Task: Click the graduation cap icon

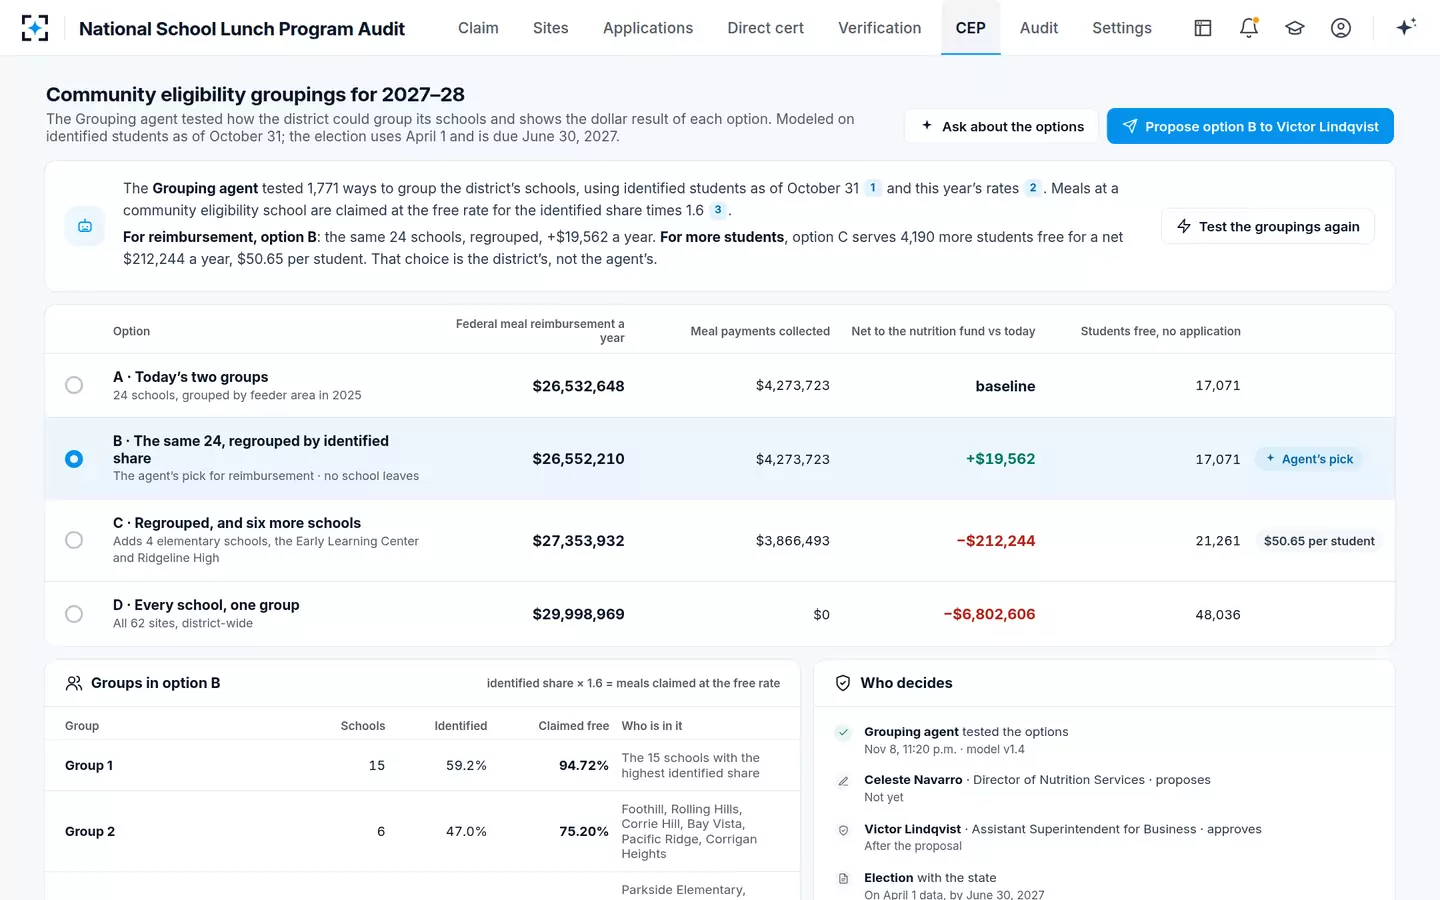Action: (1295, 28)
